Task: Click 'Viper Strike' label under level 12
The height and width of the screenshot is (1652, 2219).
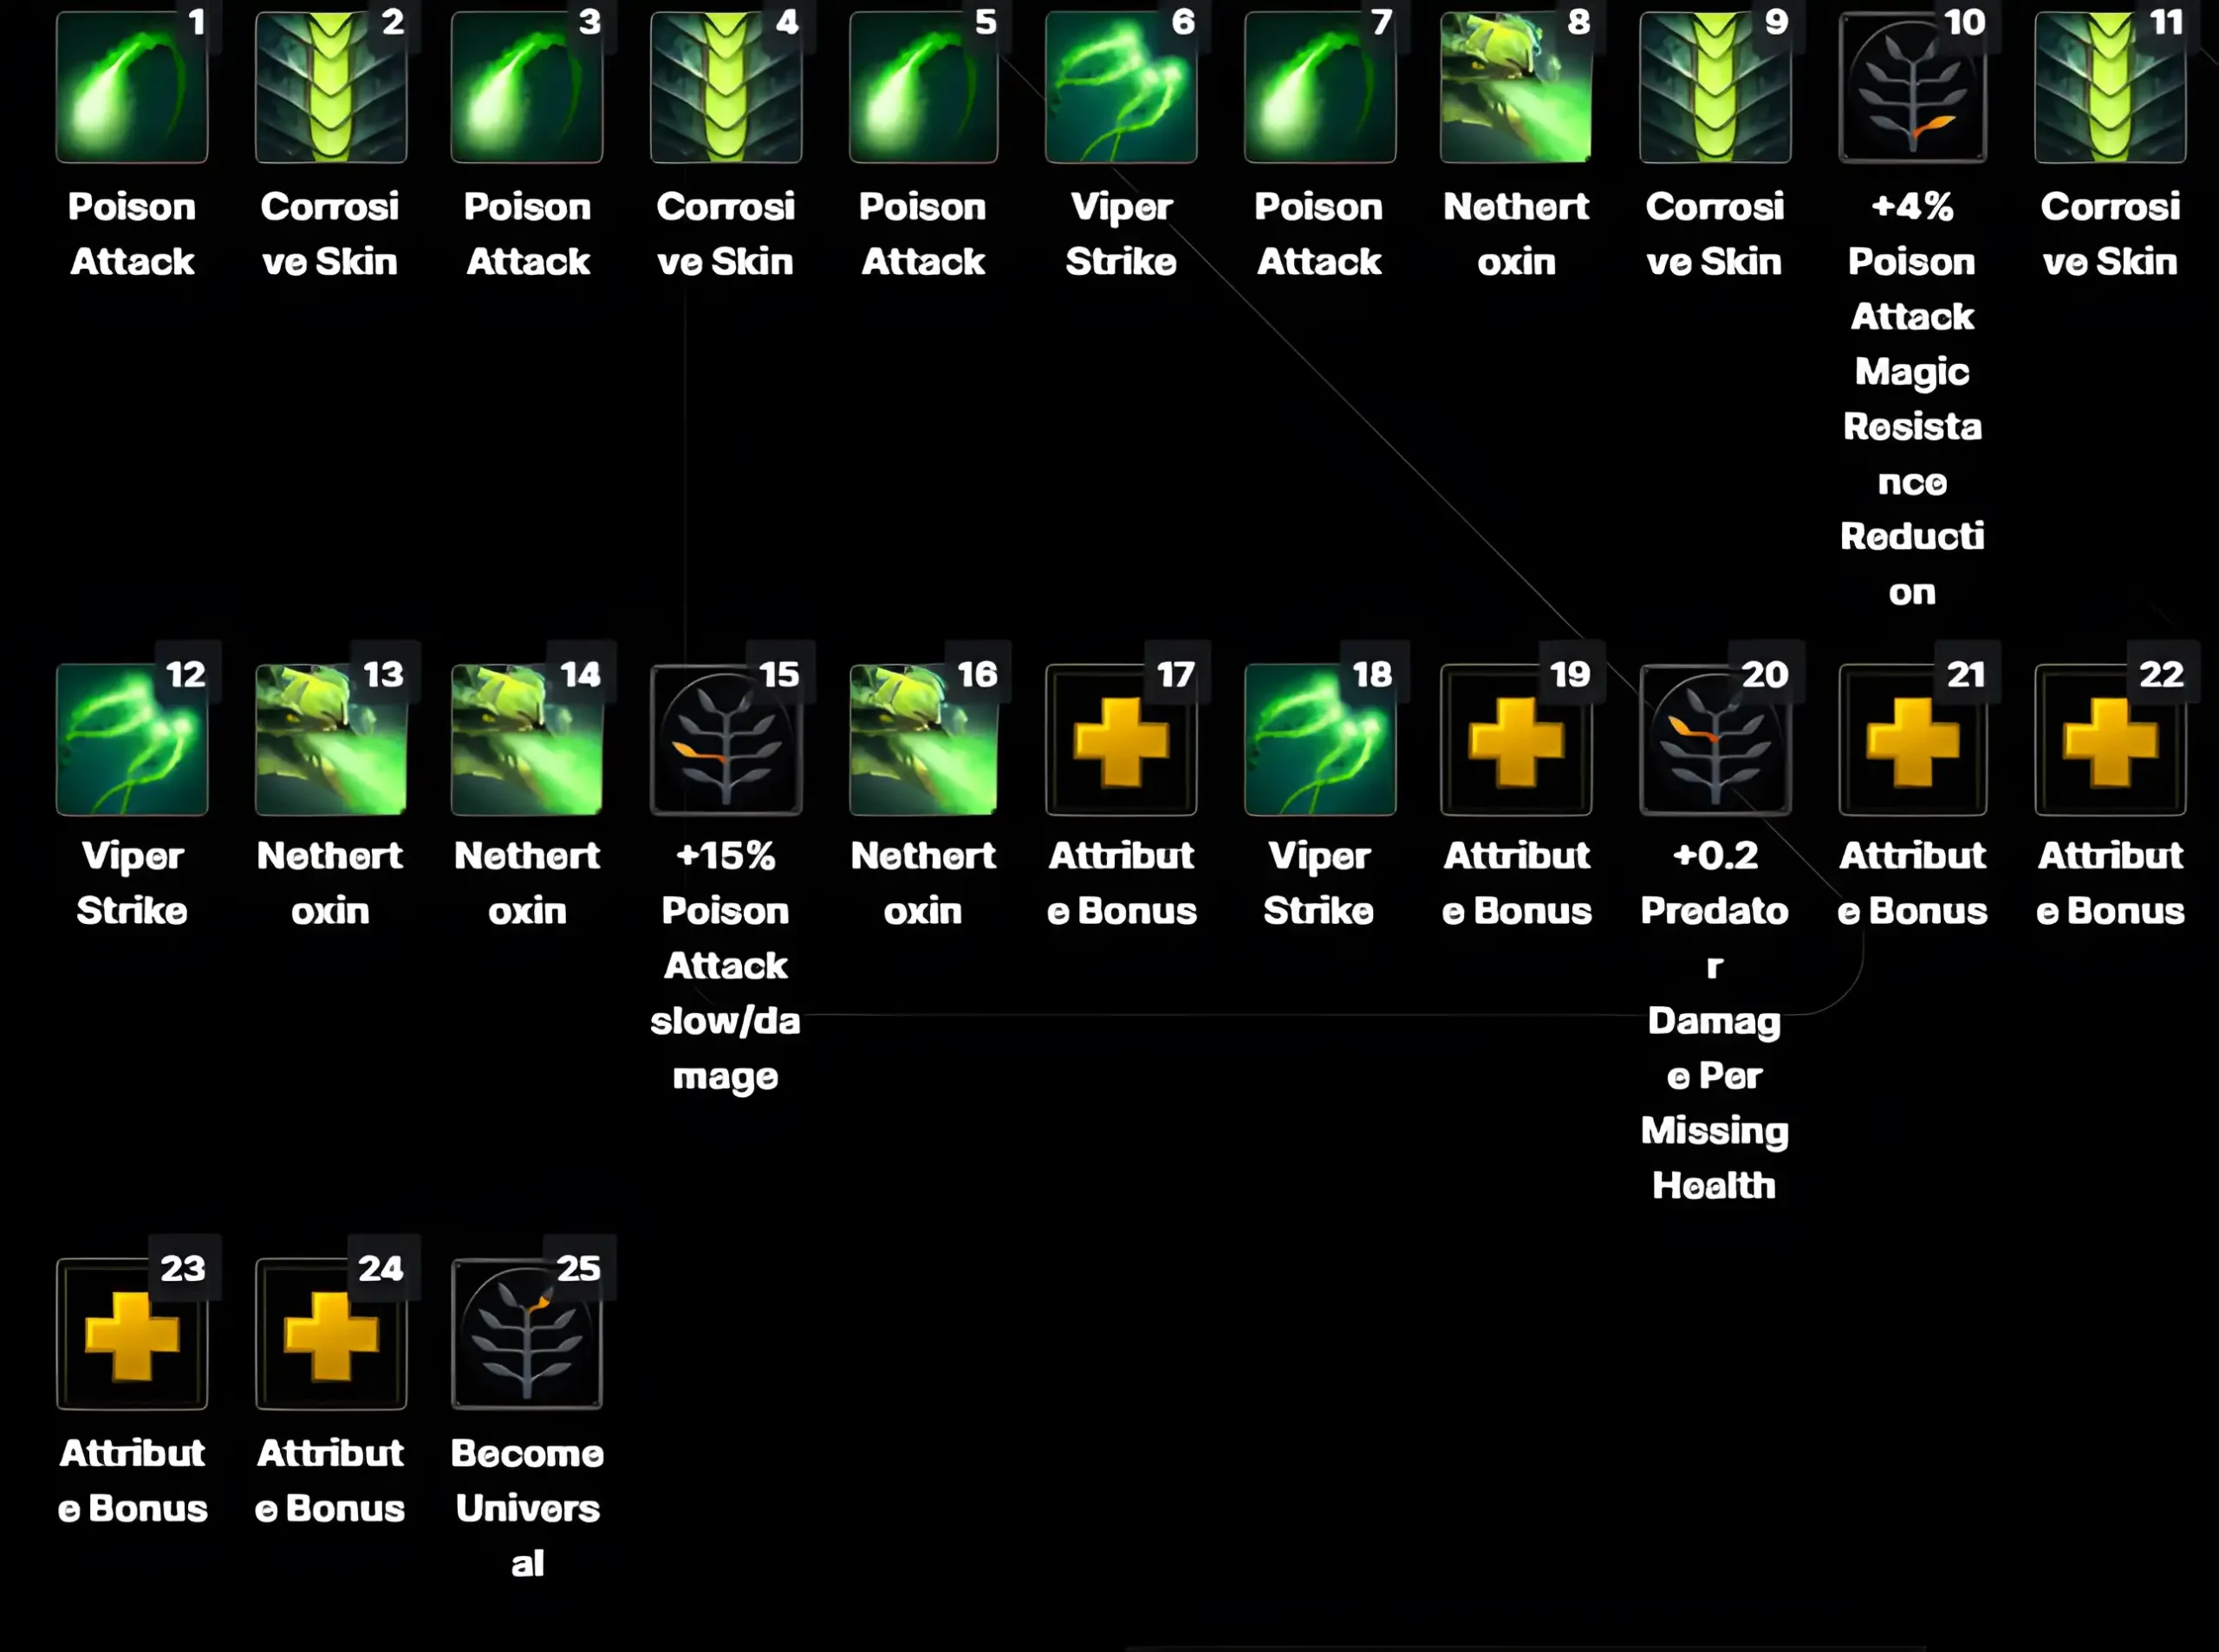Action: [132, 883]
